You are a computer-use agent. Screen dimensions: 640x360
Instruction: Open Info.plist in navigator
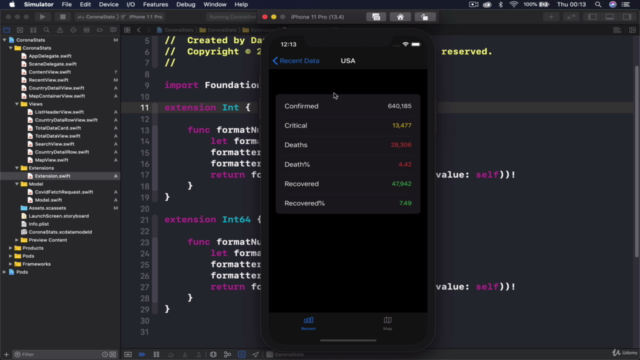click(x=39, y=224)
